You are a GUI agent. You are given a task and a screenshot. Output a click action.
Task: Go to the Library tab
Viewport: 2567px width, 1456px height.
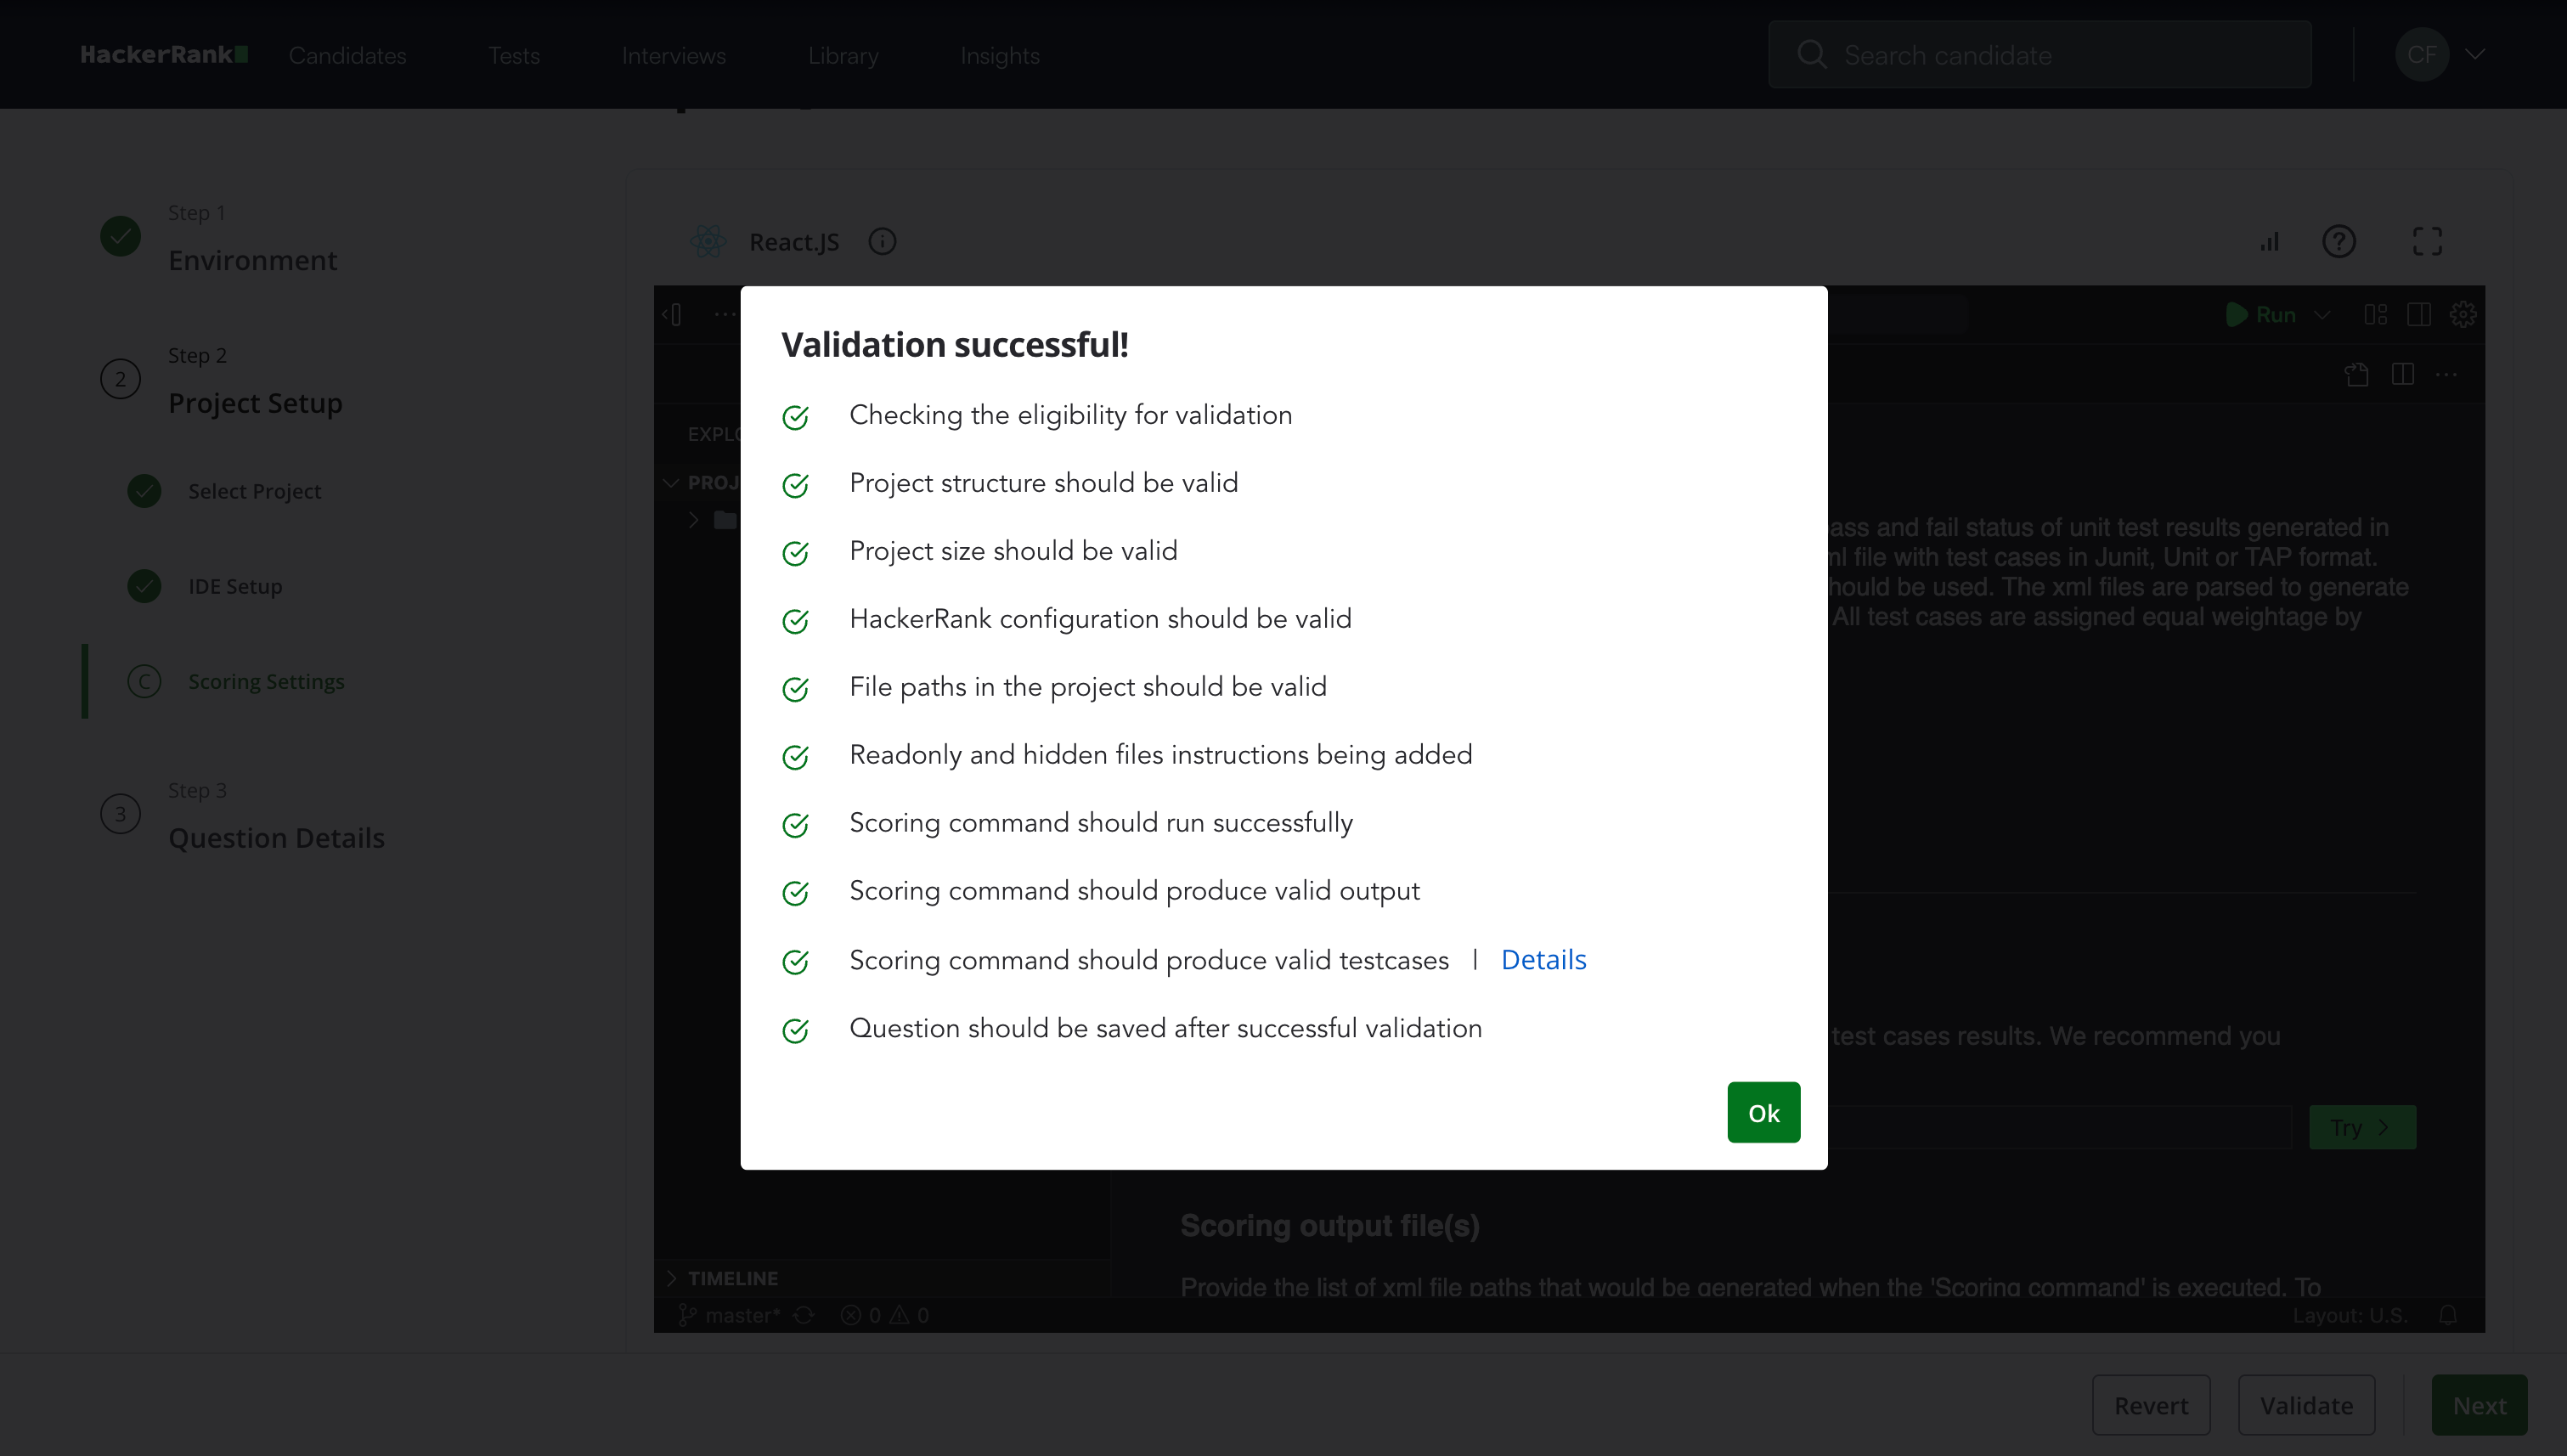click(843, 56)
